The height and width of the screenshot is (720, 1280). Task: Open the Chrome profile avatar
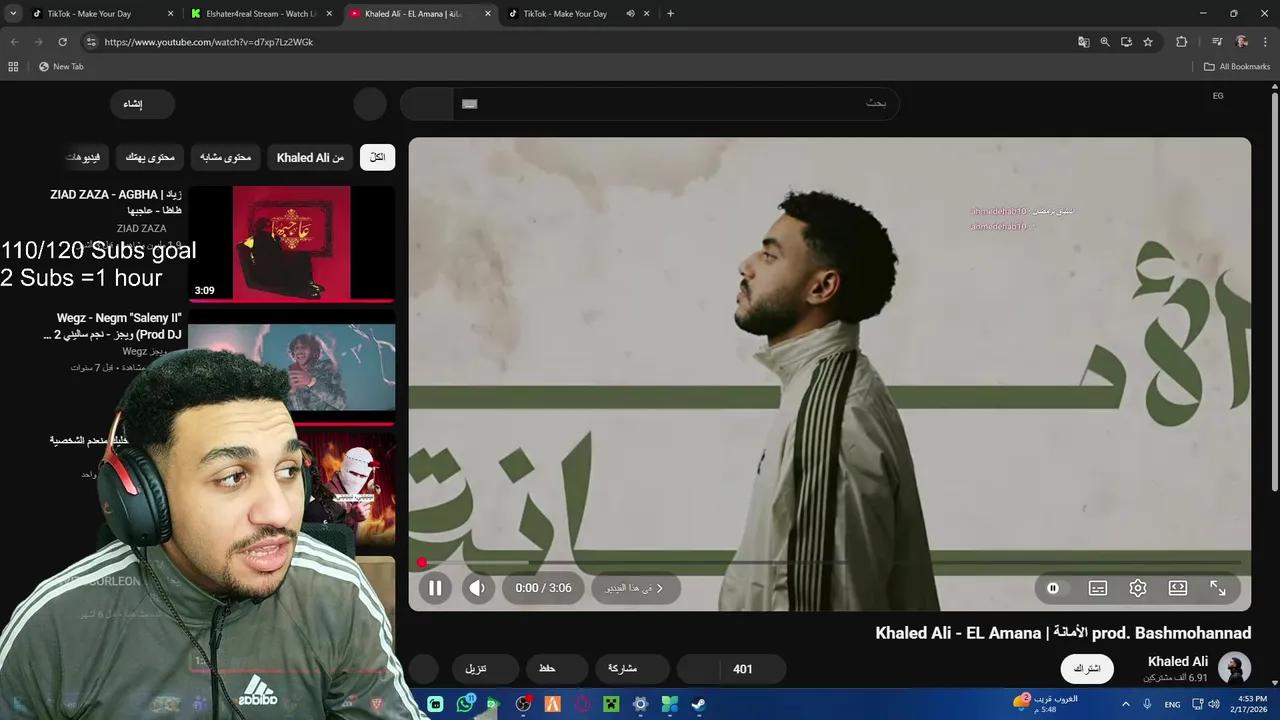click(x=1242, y=42)
